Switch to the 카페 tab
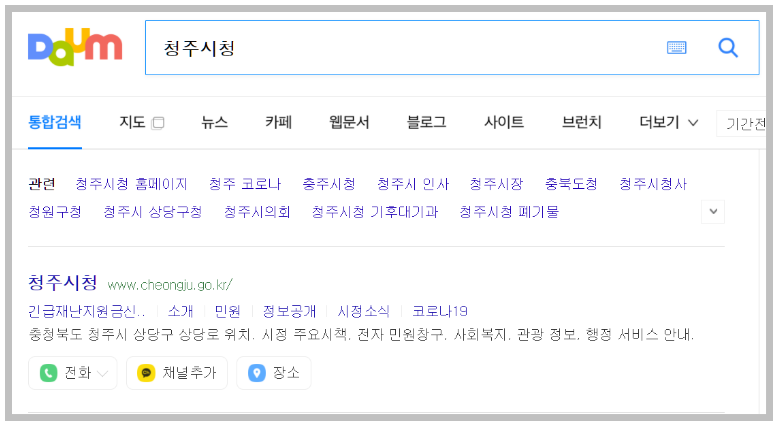 click(x=278, y=122)
